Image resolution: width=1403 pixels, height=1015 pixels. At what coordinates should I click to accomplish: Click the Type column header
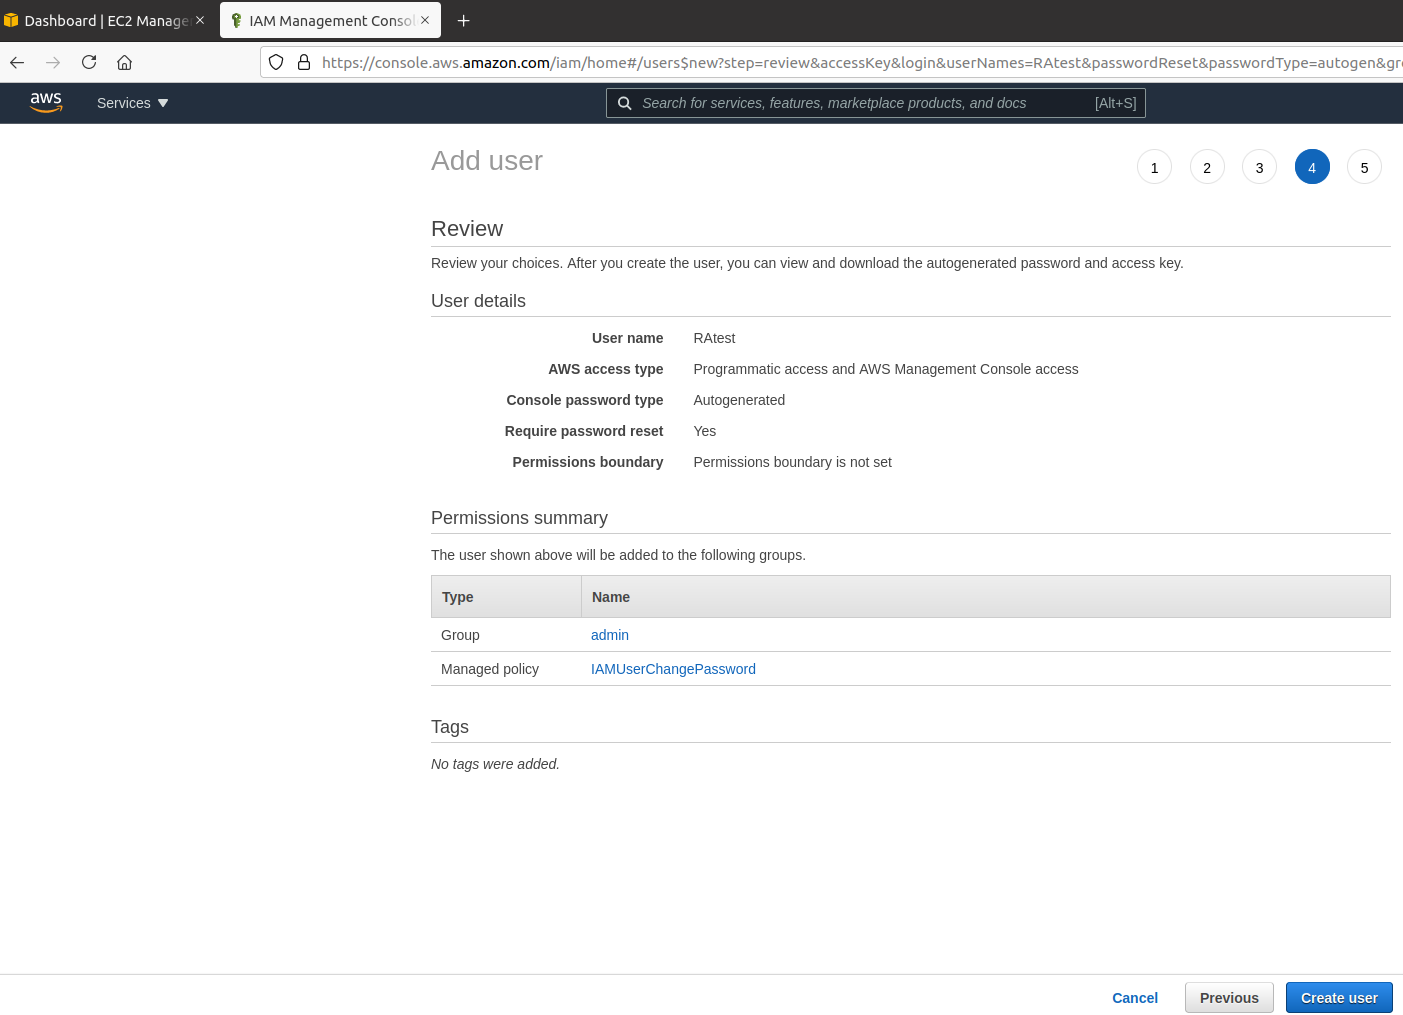pos(506,597)
